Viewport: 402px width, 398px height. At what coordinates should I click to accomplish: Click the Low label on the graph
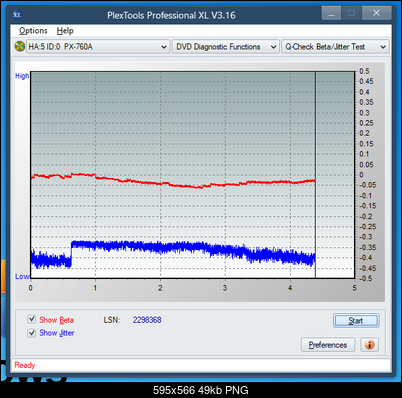point(22,276)
